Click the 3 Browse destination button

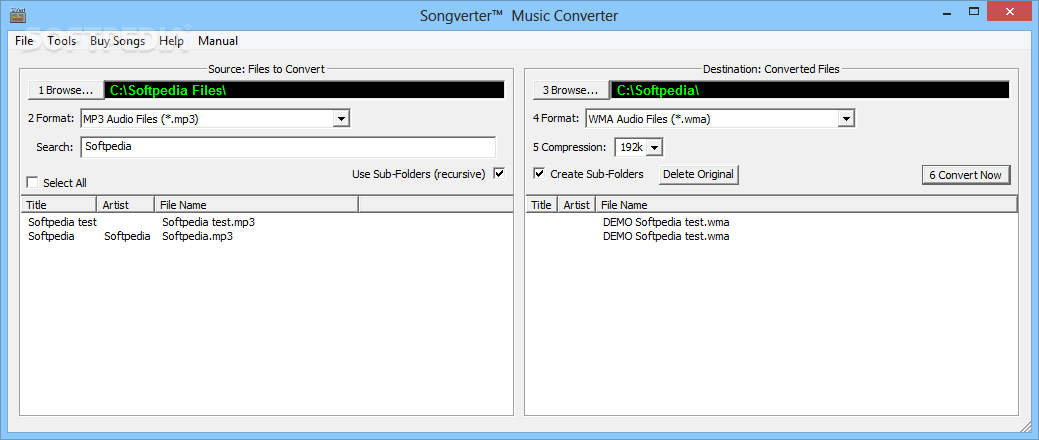click(571, 90)
